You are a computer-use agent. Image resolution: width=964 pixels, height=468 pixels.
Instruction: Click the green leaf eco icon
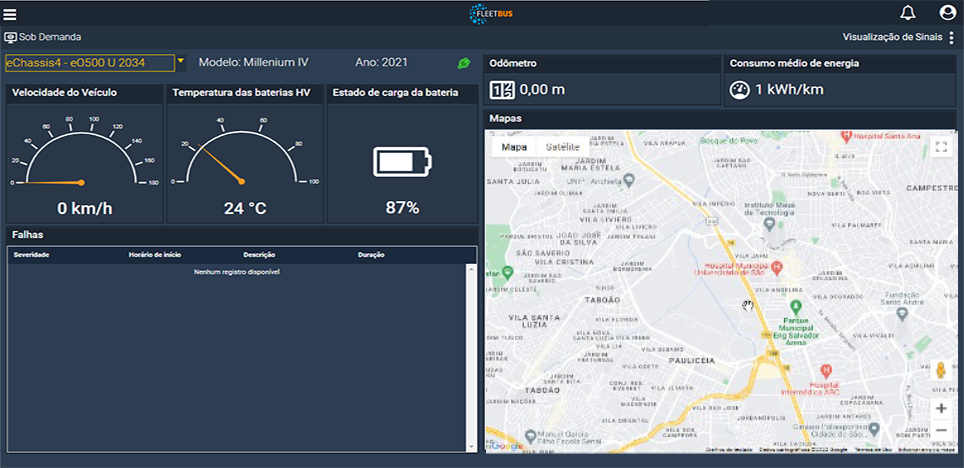click(464, 63)
